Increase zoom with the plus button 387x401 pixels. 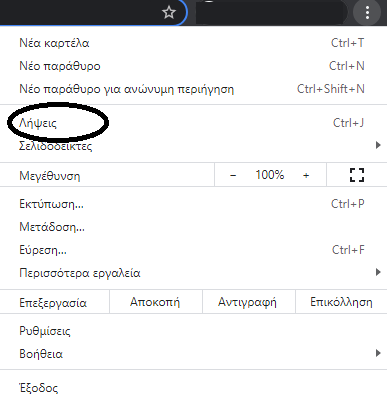click(x=306, y=175)
